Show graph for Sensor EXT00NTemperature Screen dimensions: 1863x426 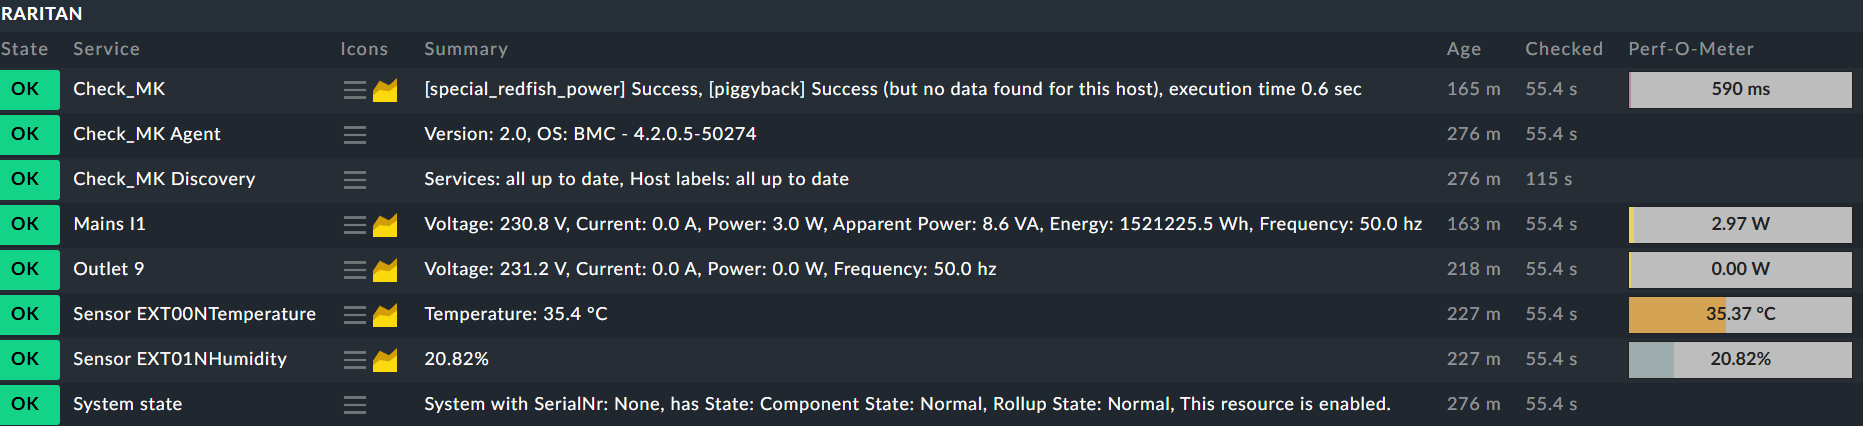385,315
